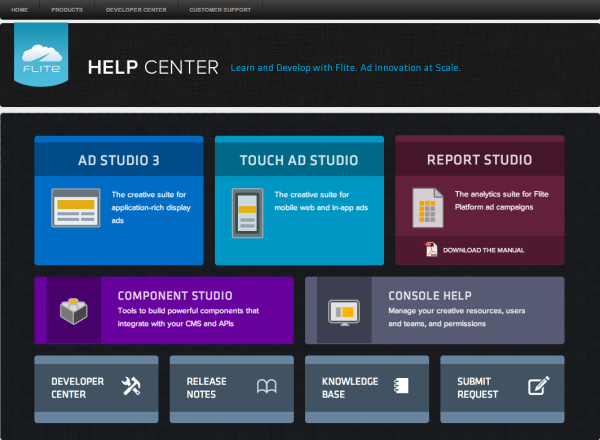Open the Home menu item
The width and height of the screenshot is (600, 440).
tap(19, 9)
